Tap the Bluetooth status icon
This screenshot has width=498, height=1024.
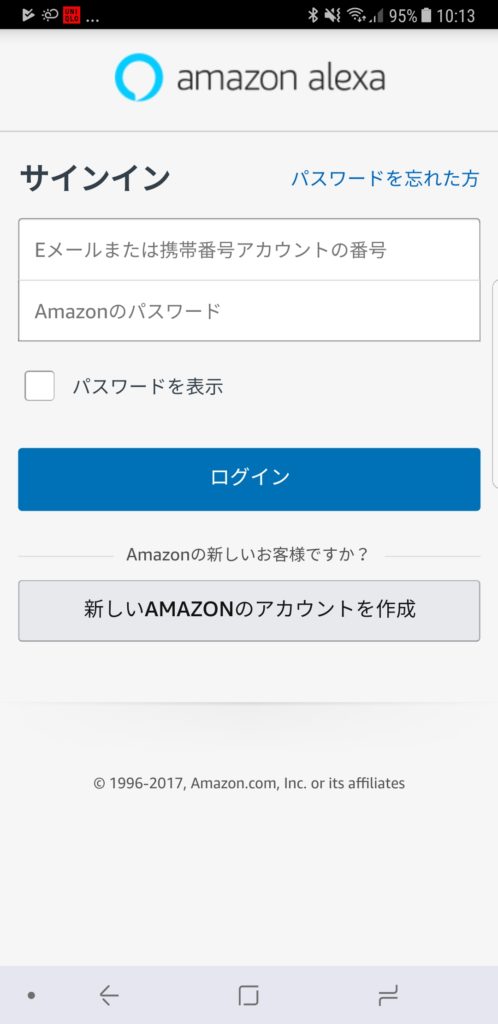coord(313,15)
